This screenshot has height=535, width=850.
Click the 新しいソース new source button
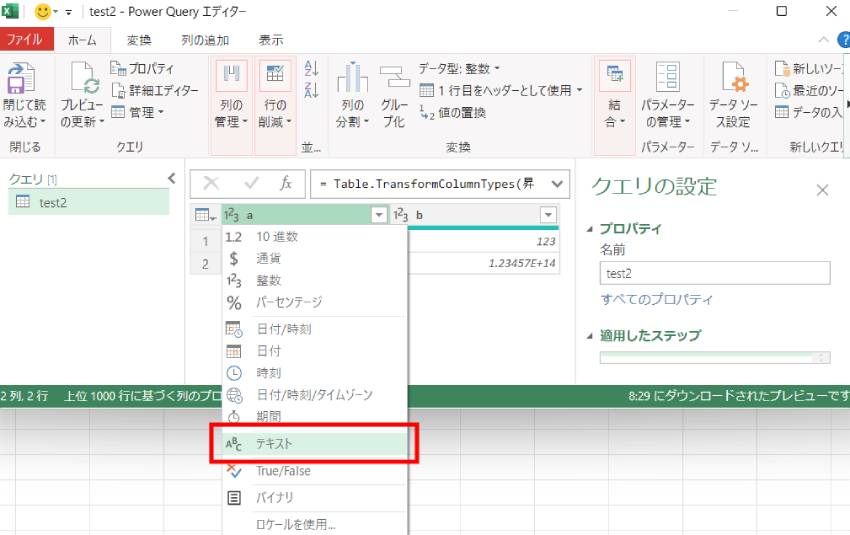pyautogui.click(x=809, y=68)
